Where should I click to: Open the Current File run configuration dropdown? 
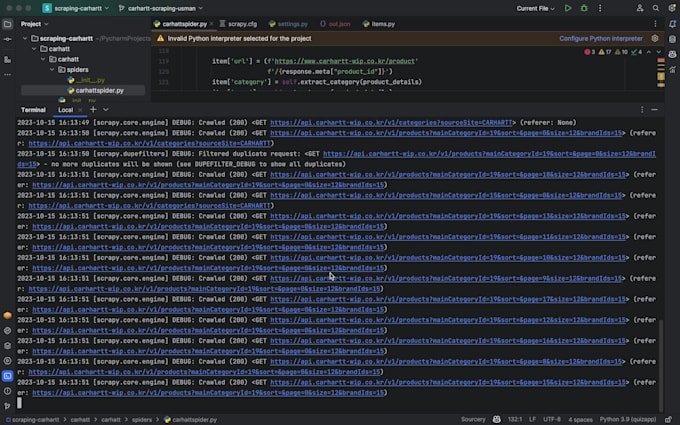tap(535, 8)
